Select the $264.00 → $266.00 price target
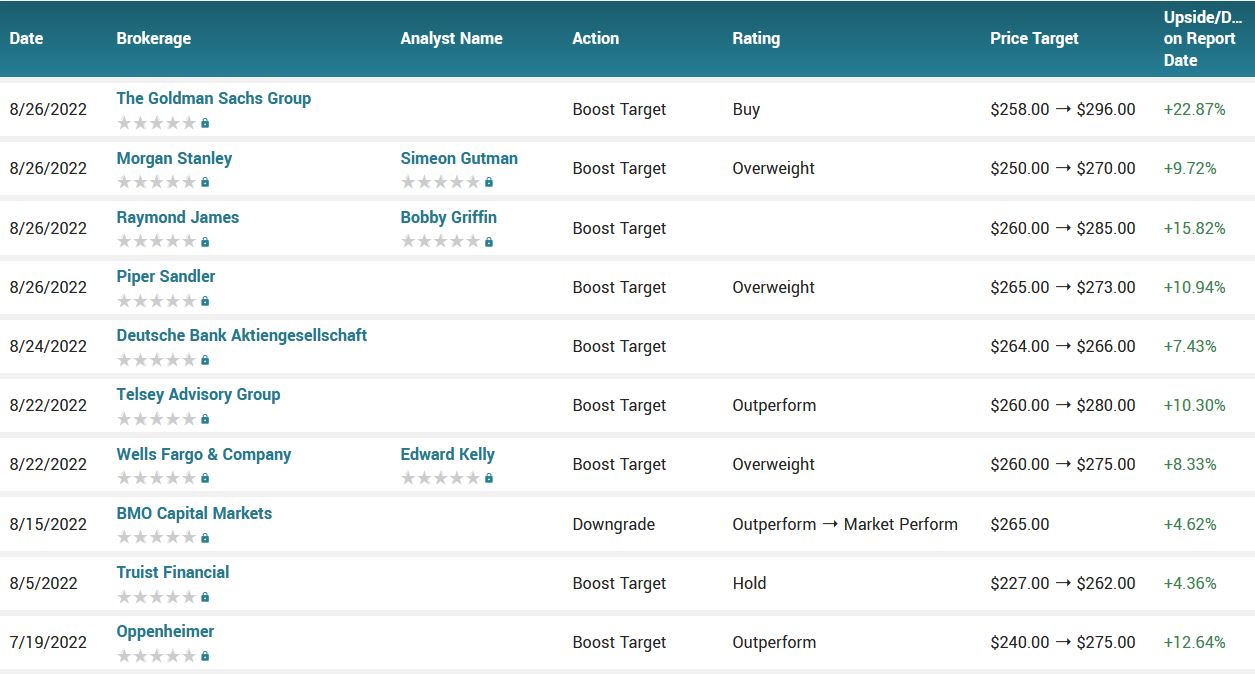Viewport: 1255px width, 674px height. (x=1063, y=346)
